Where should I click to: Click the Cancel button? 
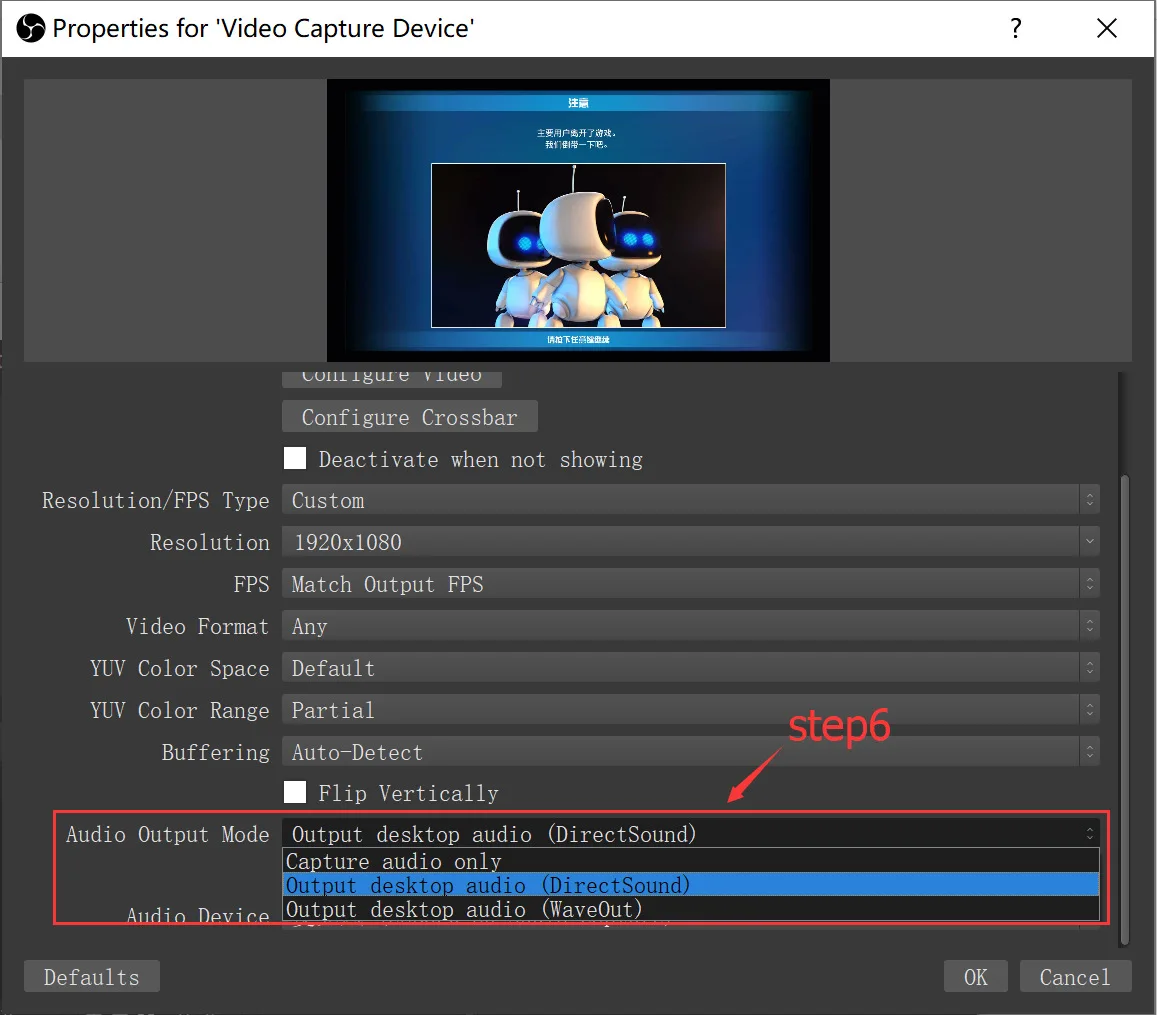pyautogui.click(x=1075, y=977)
